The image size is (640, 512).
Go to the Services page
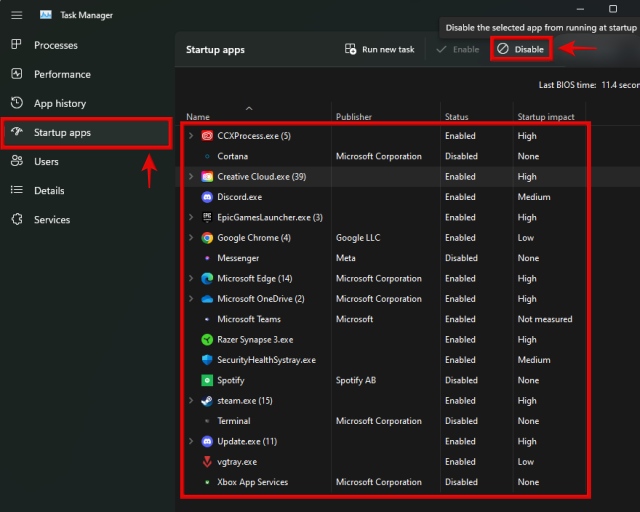pyautogui.click(x=52, y=219)
